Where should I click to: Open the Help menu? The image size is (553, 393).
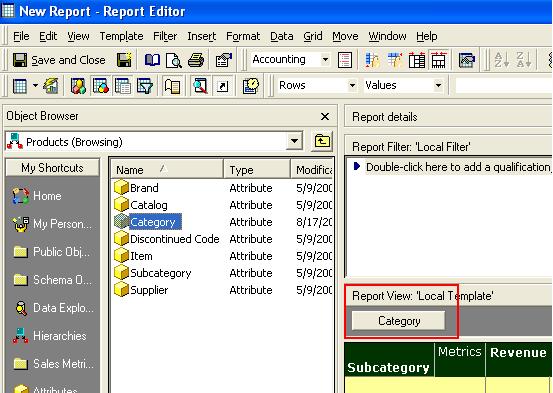(x=427, y=36)
